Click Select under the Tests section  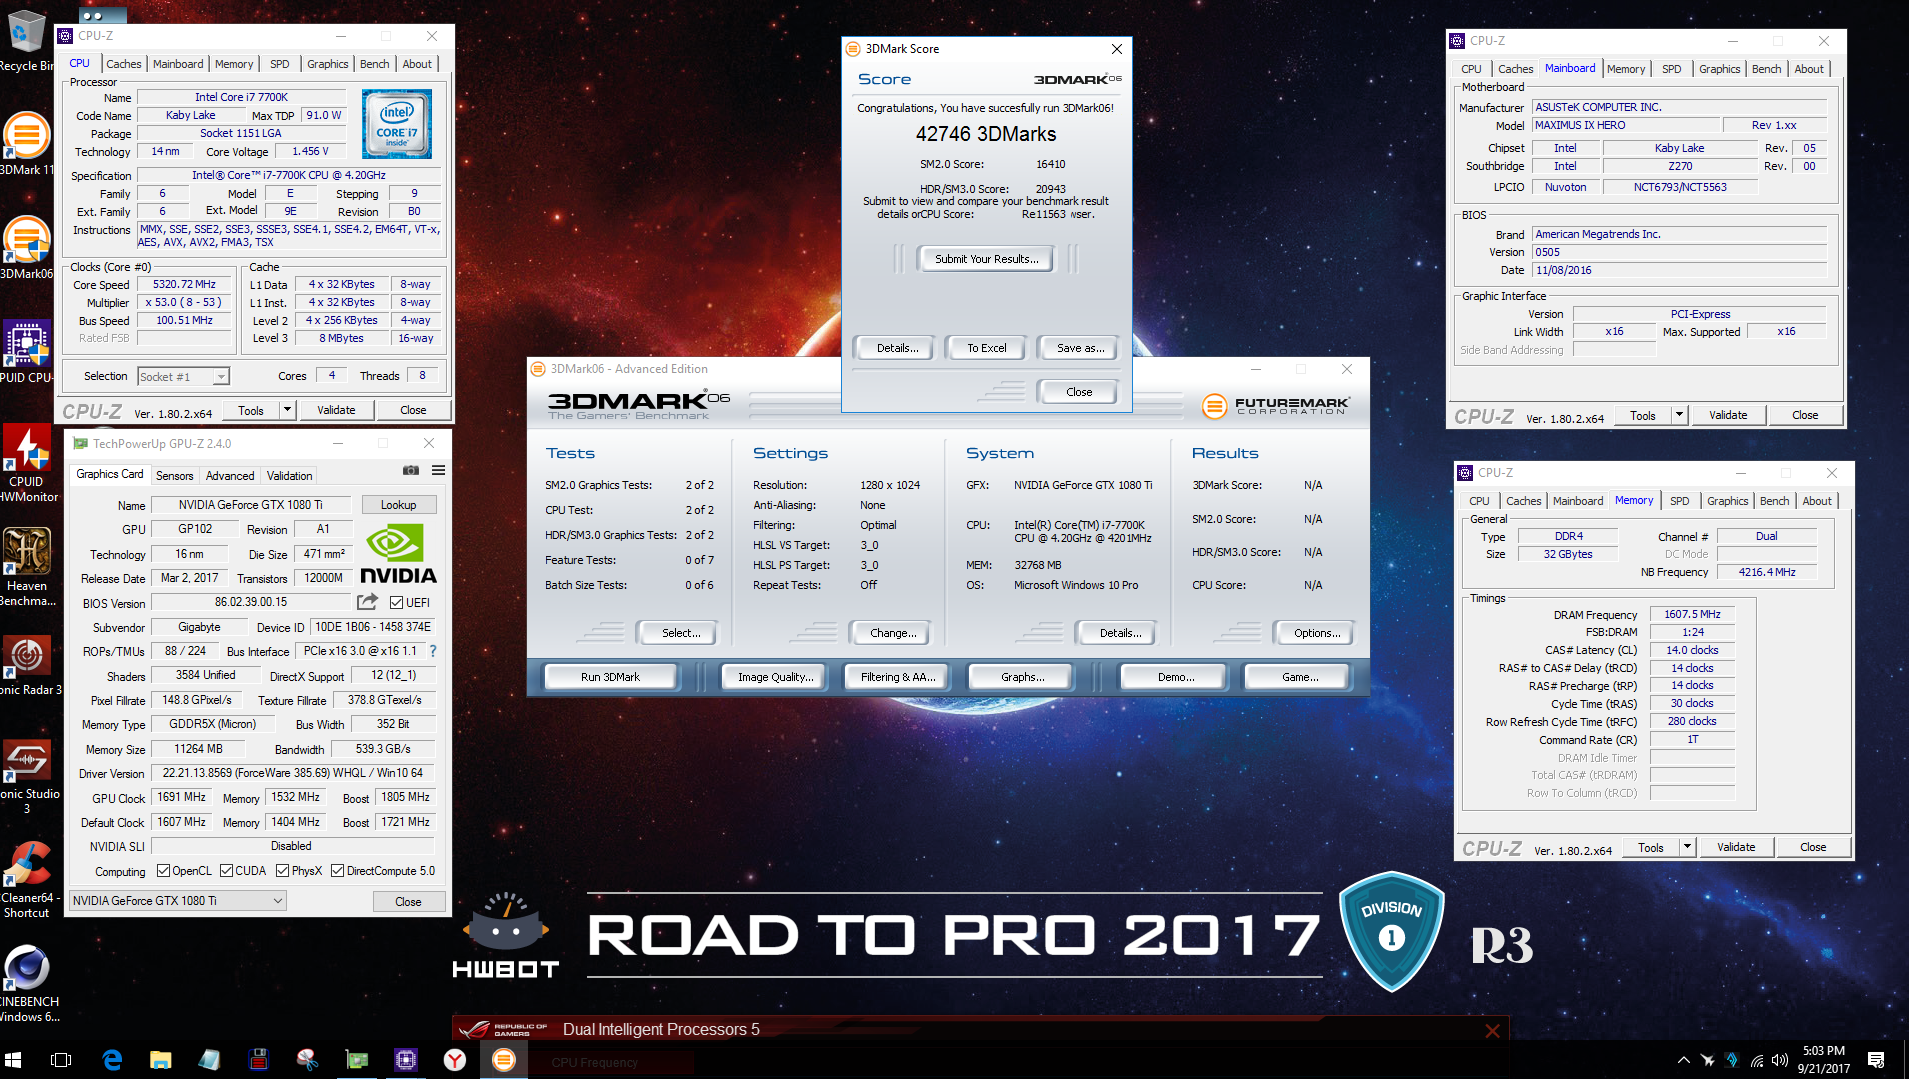(681, 633)
